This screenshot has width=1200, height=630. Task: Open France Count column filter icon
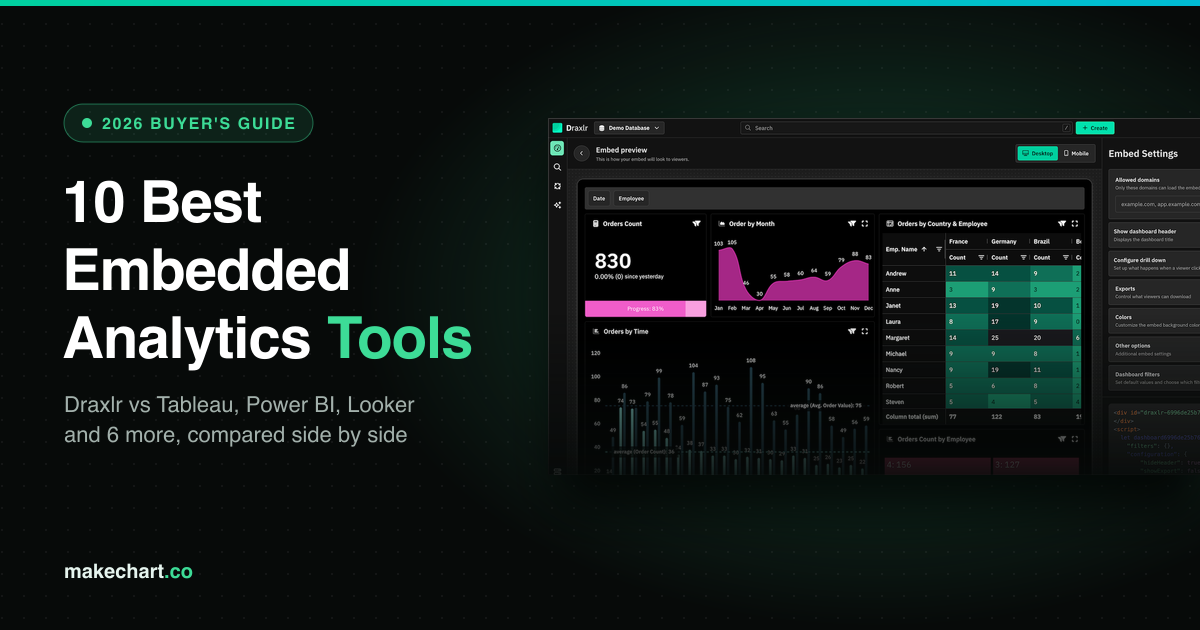(981, 257)
